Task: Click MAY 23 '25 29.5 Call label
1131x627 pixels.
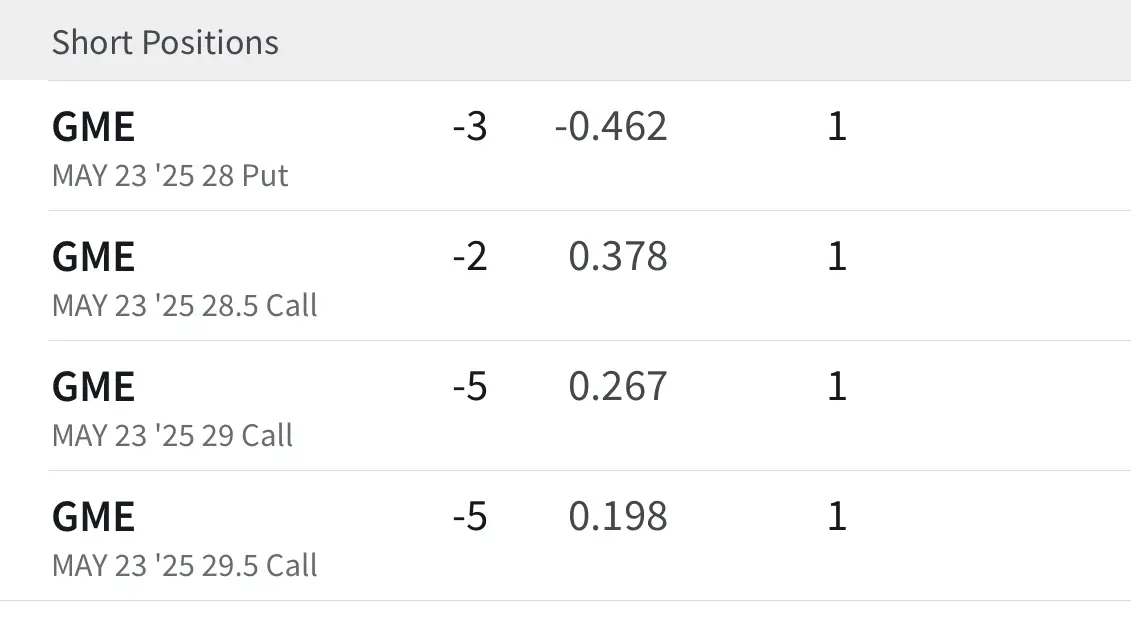Action: click(185, 565)
